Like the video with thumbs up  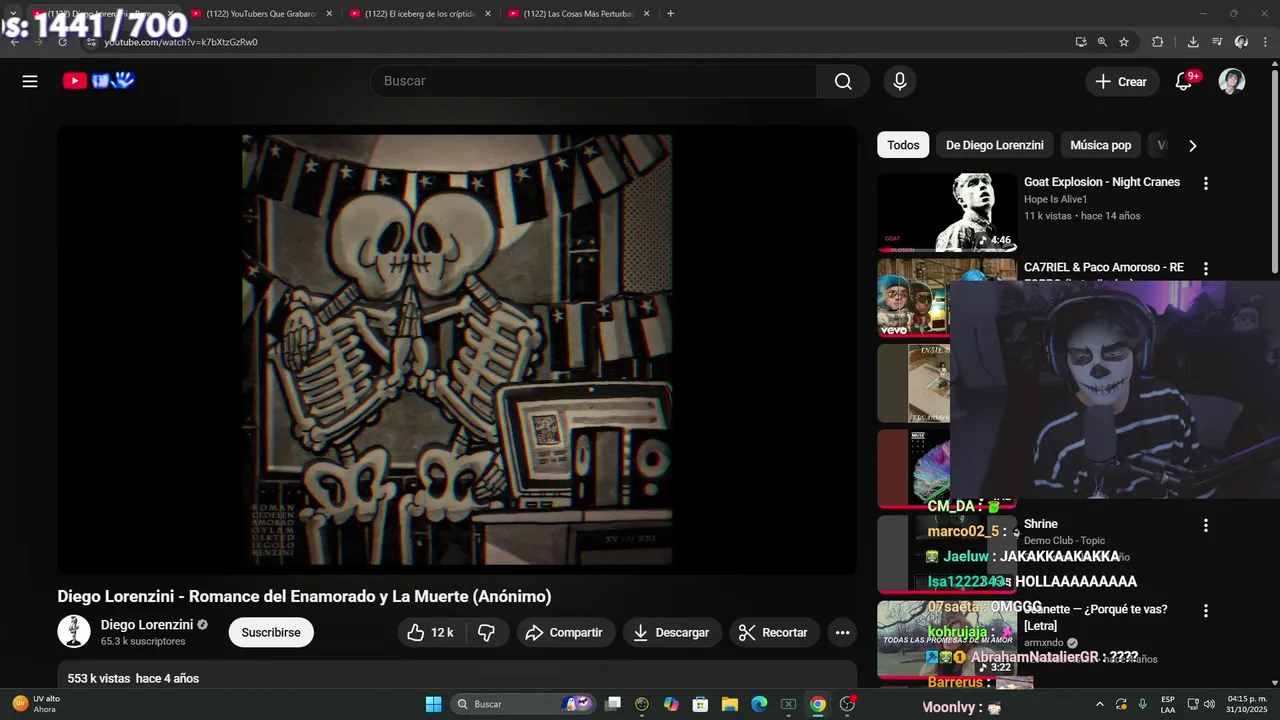click(431, 632)
